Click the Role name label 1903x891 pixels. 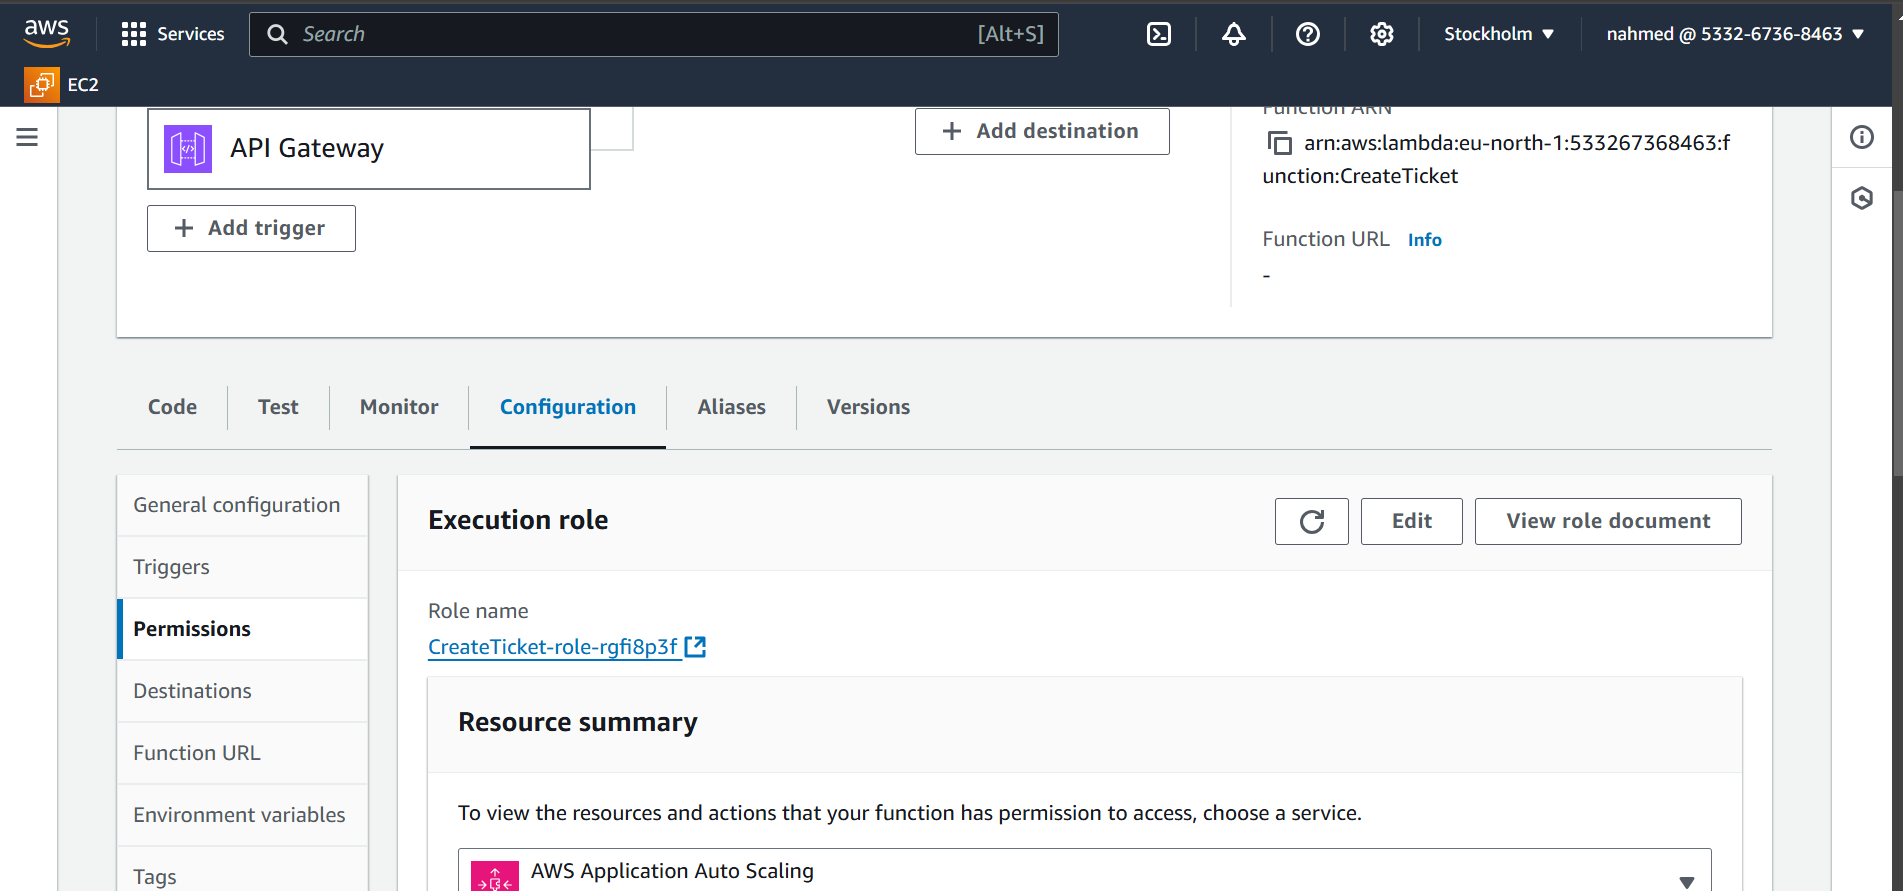tap(478, 611)
